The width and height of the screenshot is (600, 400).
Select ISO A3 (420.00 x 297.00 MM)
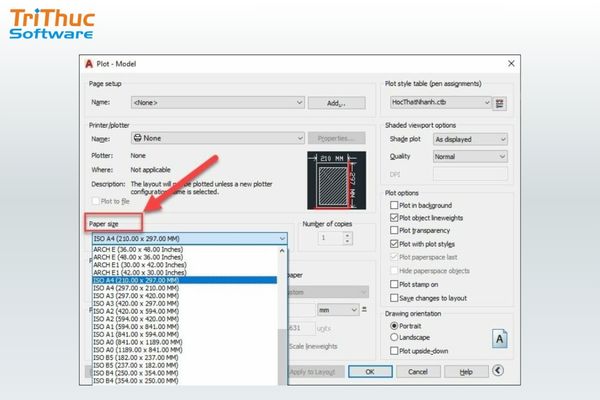click(x=185, y=303)
